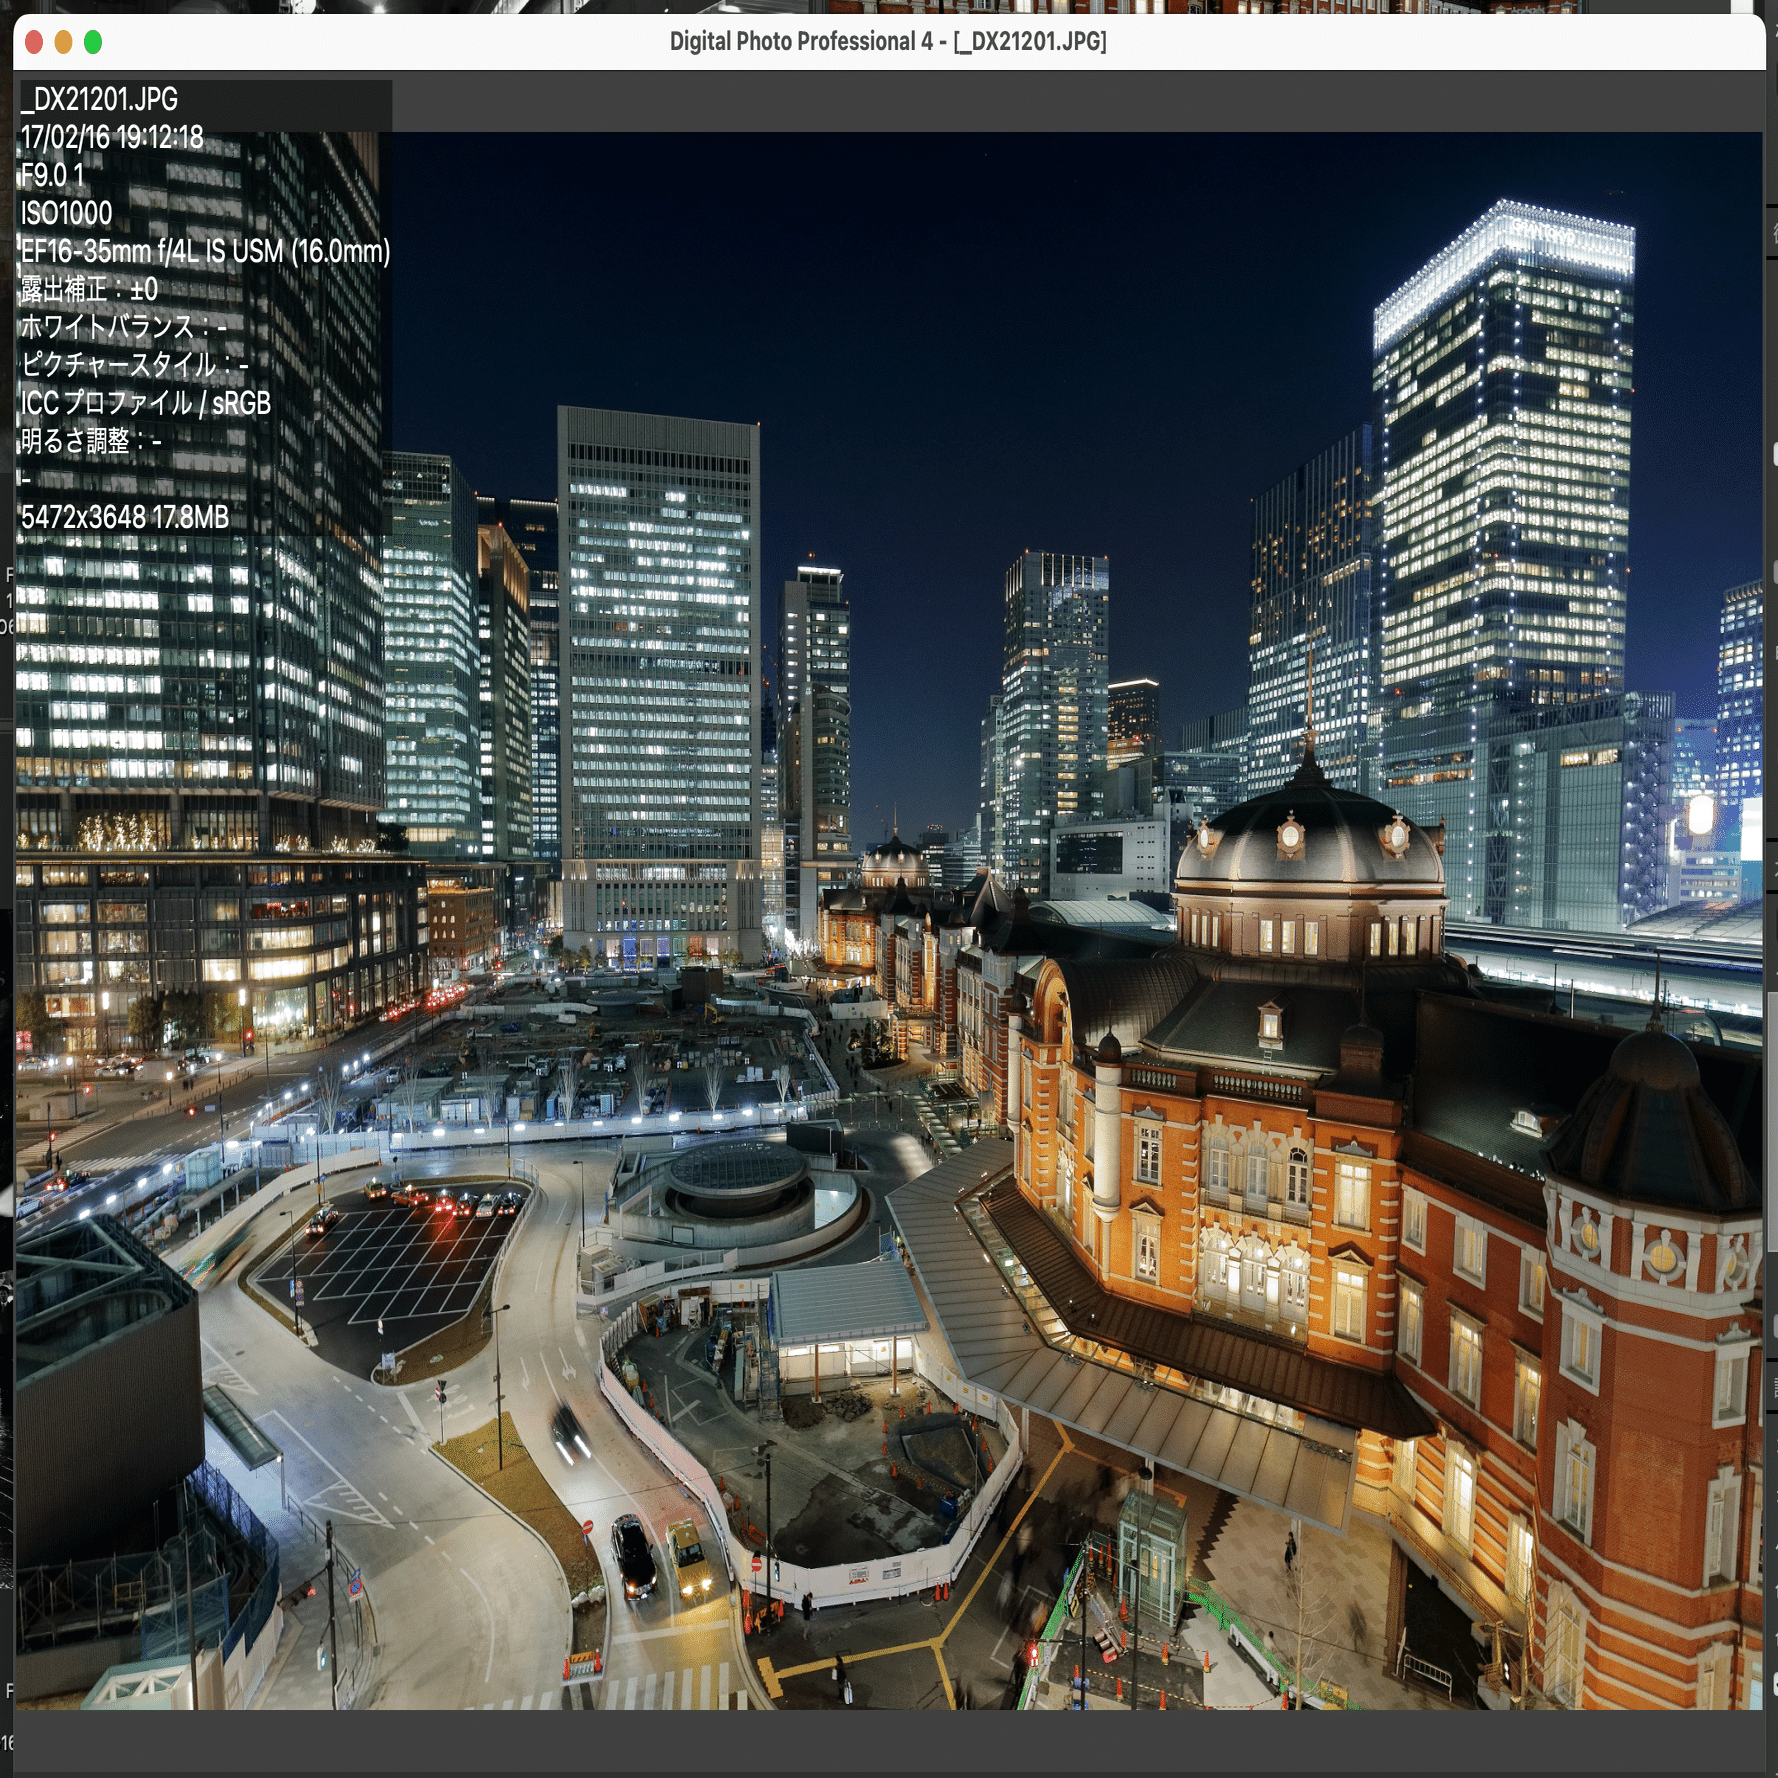Click the EF16-35mm f/4L lens info
1778x1778 pixels.
pyautogui.click(x=206, y=251)
